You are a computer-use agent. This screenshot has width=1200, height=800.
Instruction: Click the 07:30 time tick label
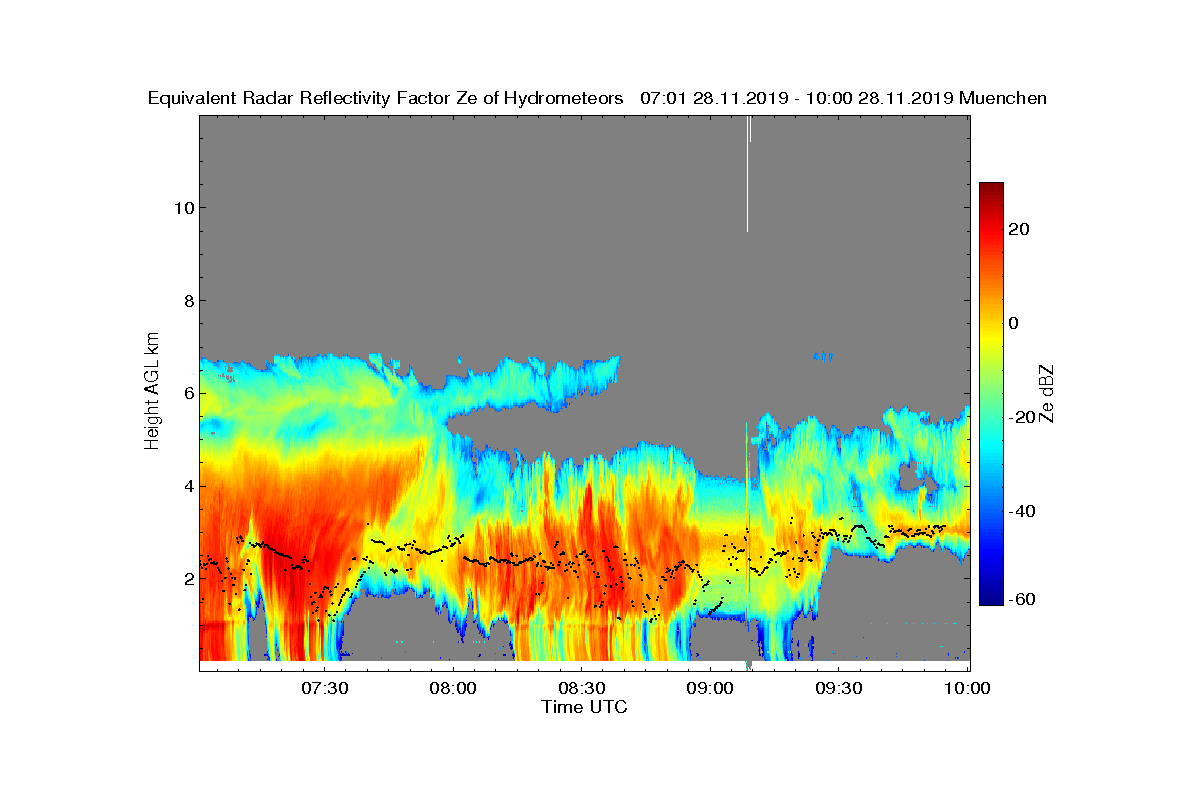click(324, 688)
